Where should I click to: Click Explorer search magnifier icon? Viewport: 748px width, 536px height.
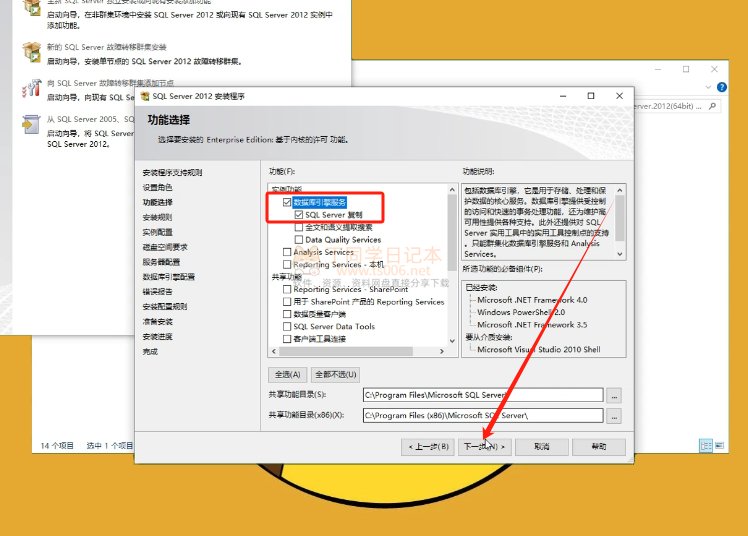click(712, 106)
